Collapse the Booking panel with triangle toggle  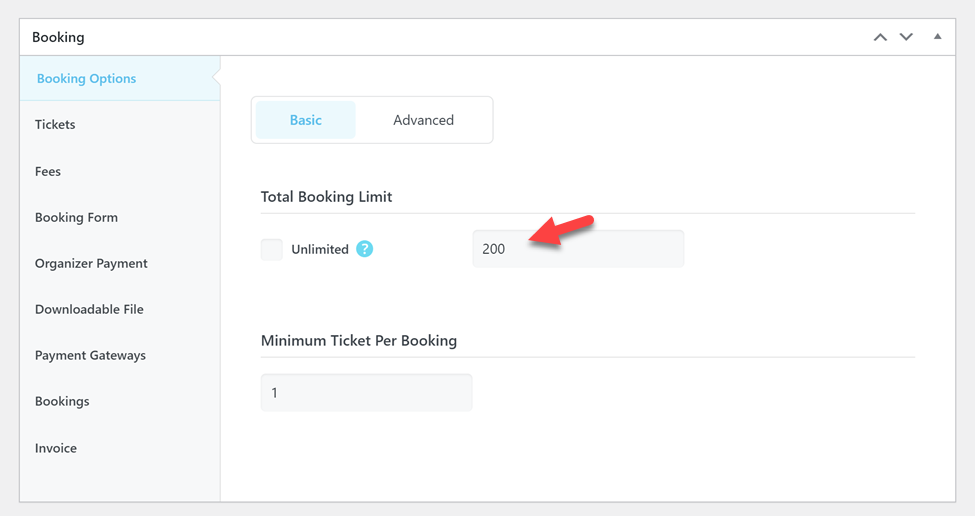[x=938, y=37]
